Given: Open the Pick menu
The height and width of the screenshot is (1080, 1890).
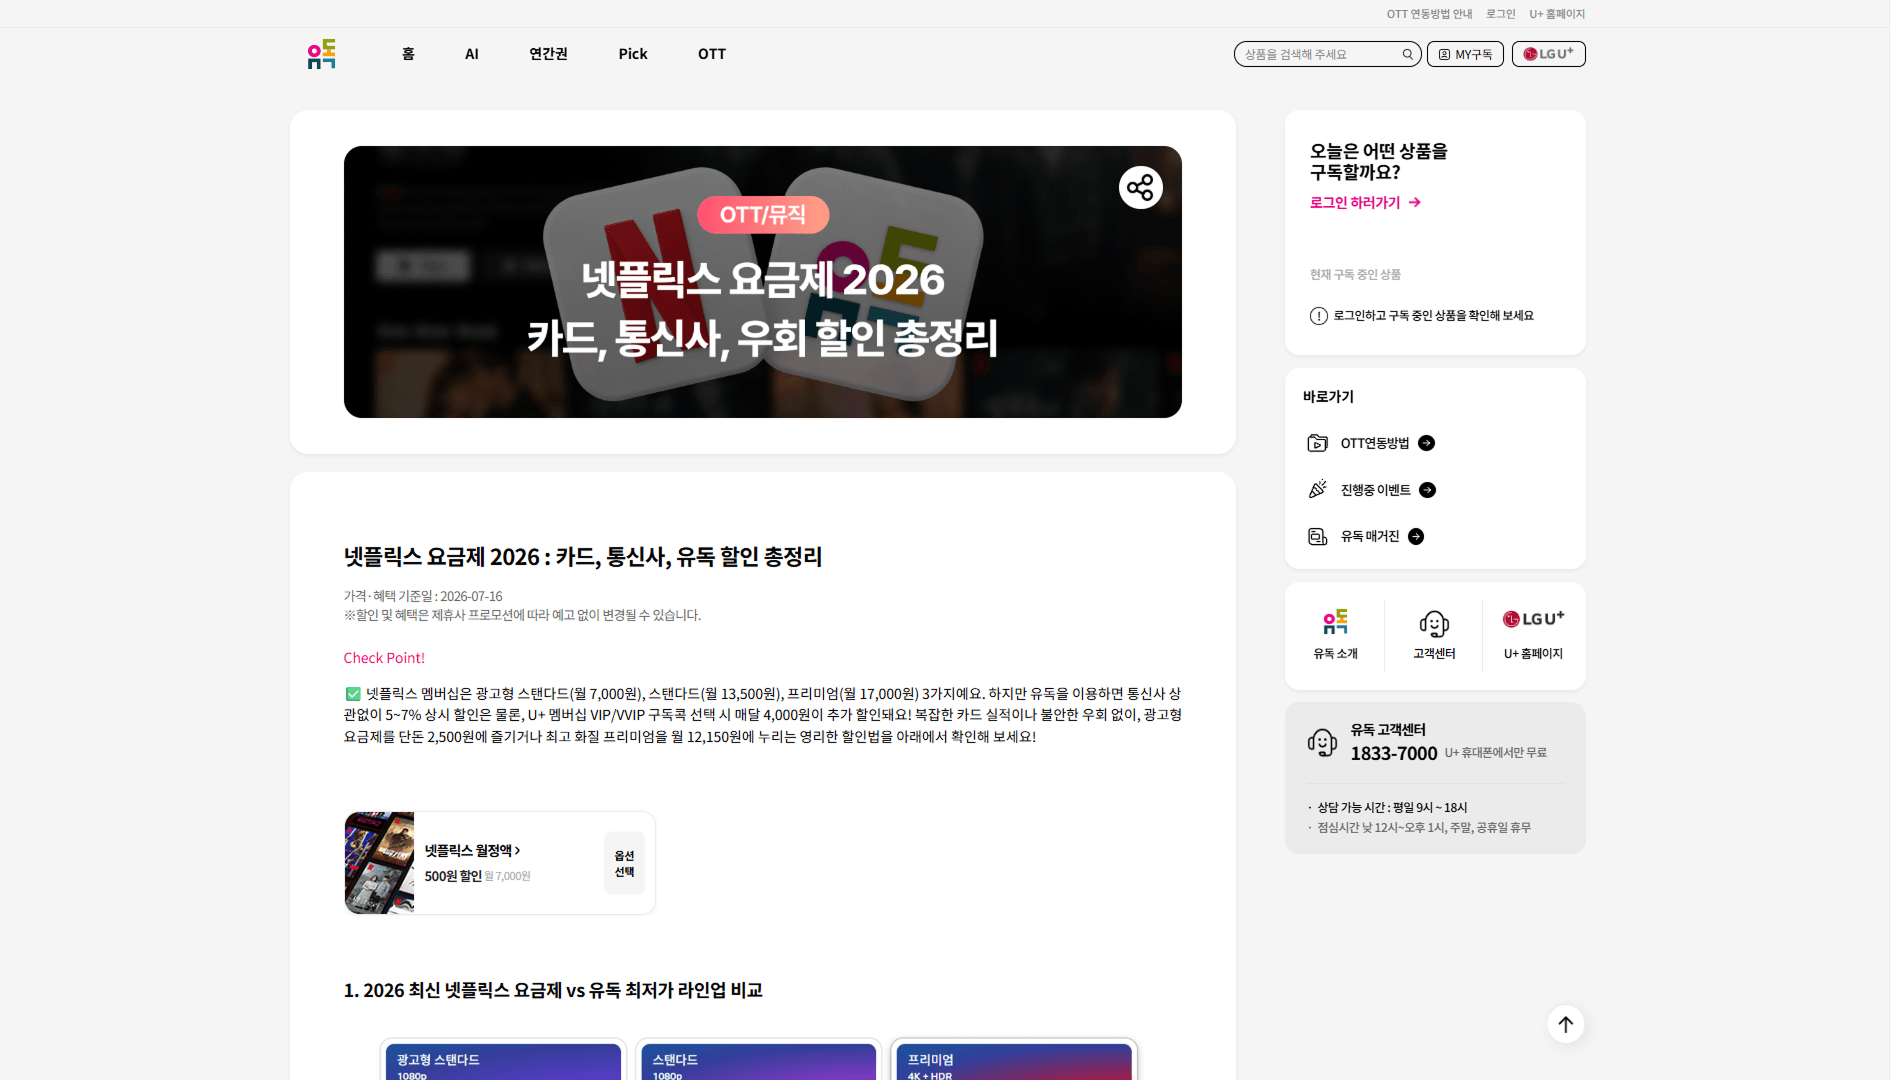Looking at the screenshot, I should coord(633,54).
